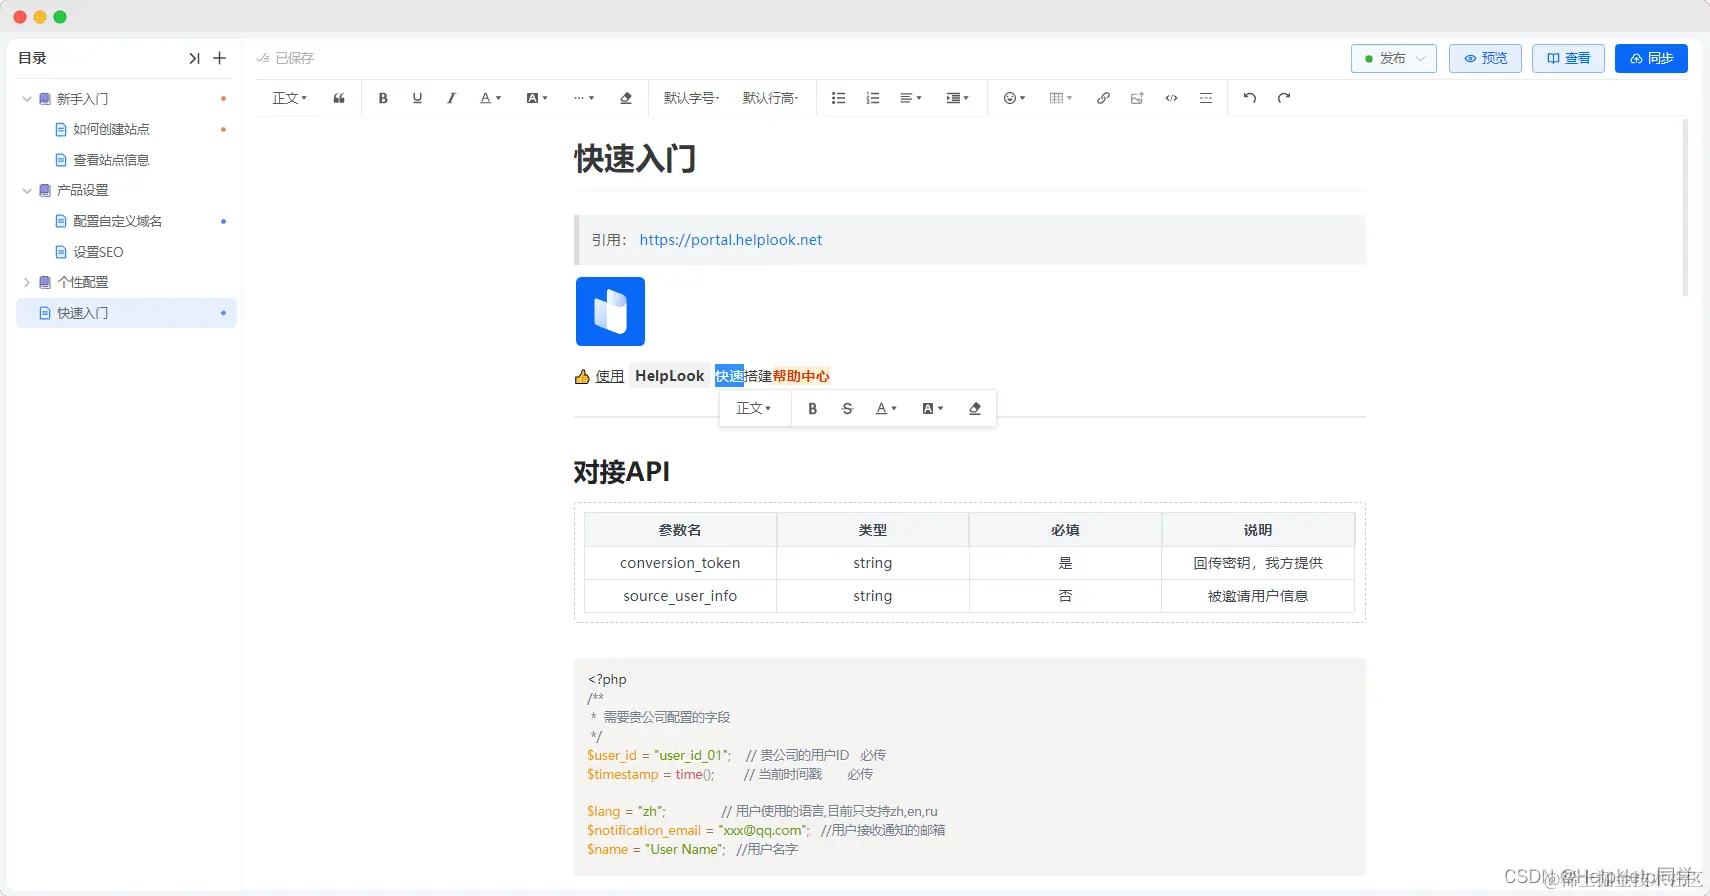This screenshot has width=1710, height=896.
Task: Open the font color dropdown in main toolbar
Action: click(x=490, y=98)
